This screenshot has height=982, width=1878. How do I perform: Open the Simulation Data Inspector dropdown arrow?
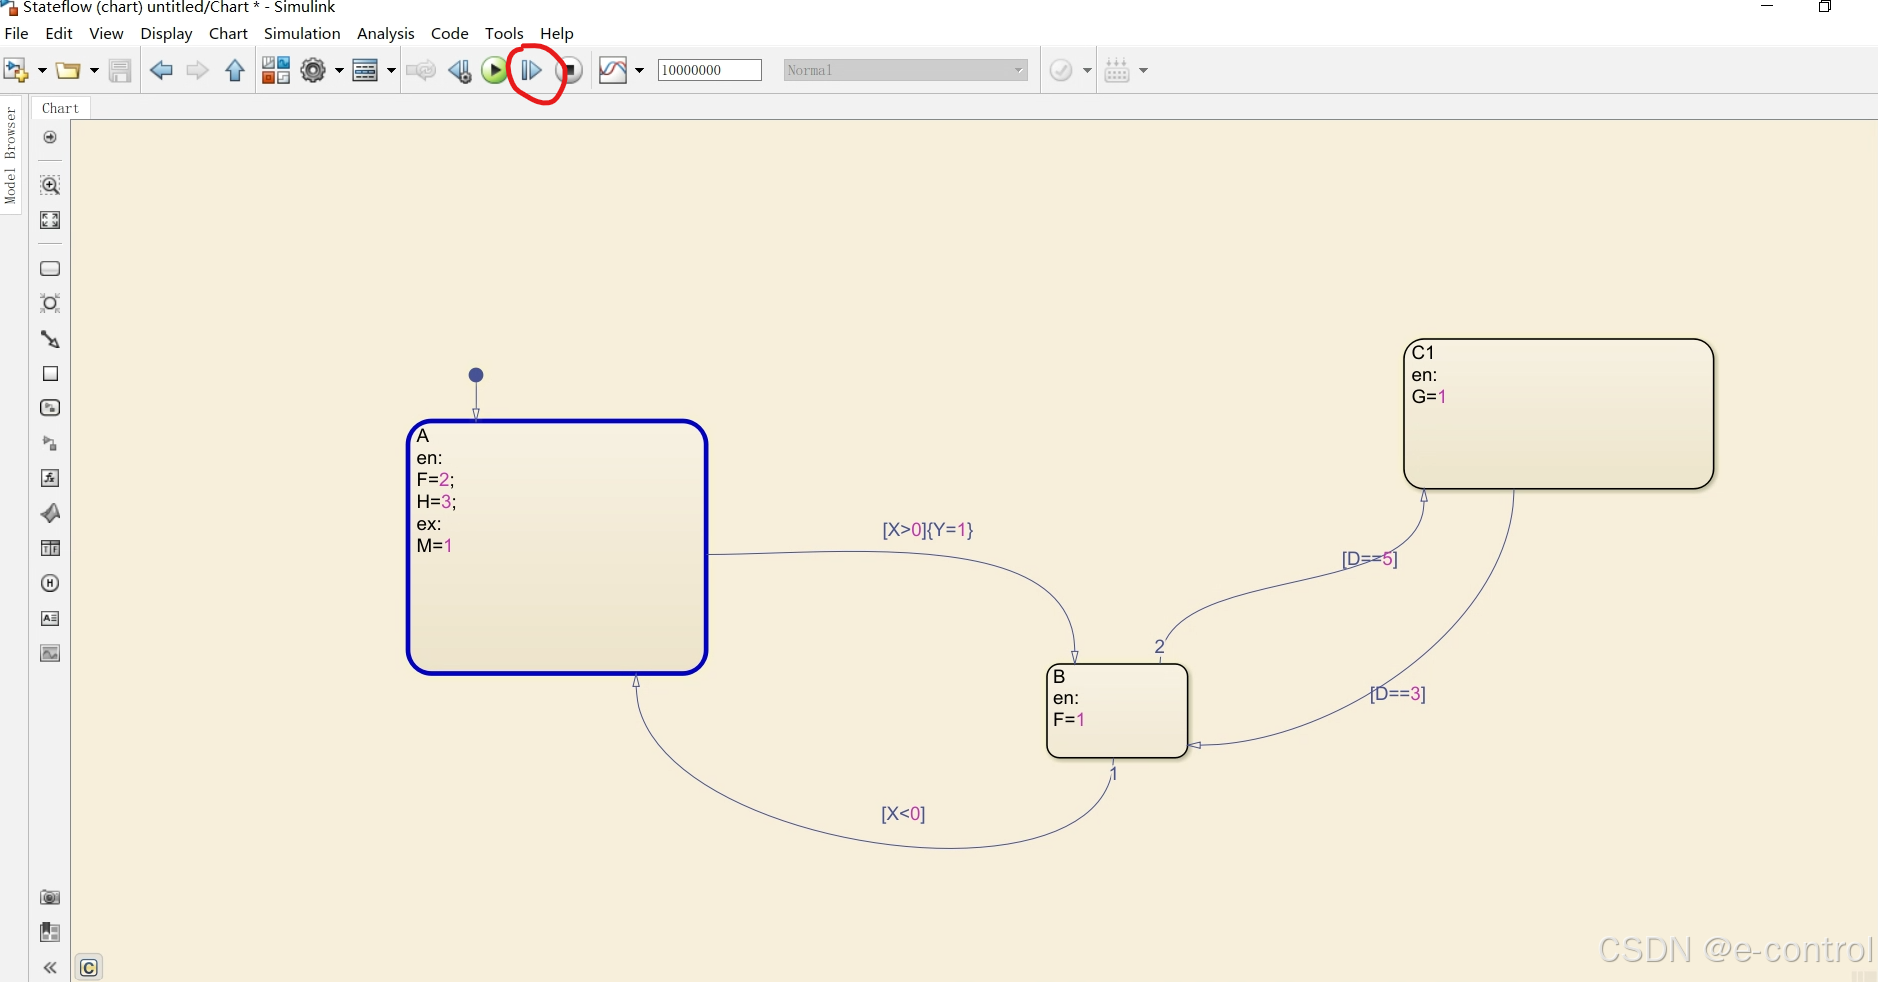point(640,70)
